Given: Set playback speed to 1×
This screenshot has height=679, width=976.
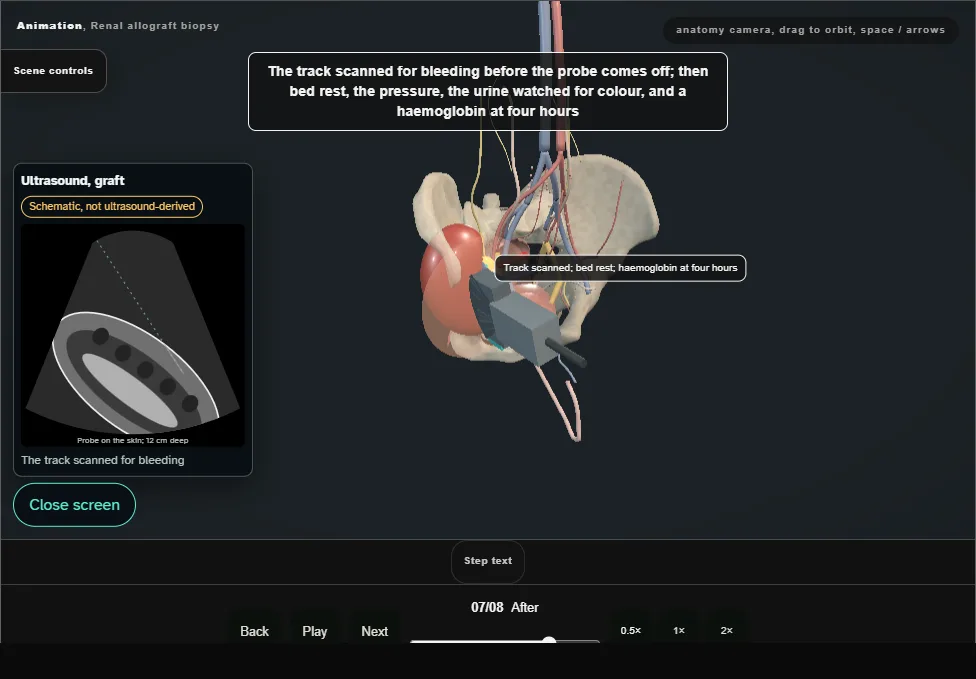Looking at the screenshot, I should pos(678,630).
